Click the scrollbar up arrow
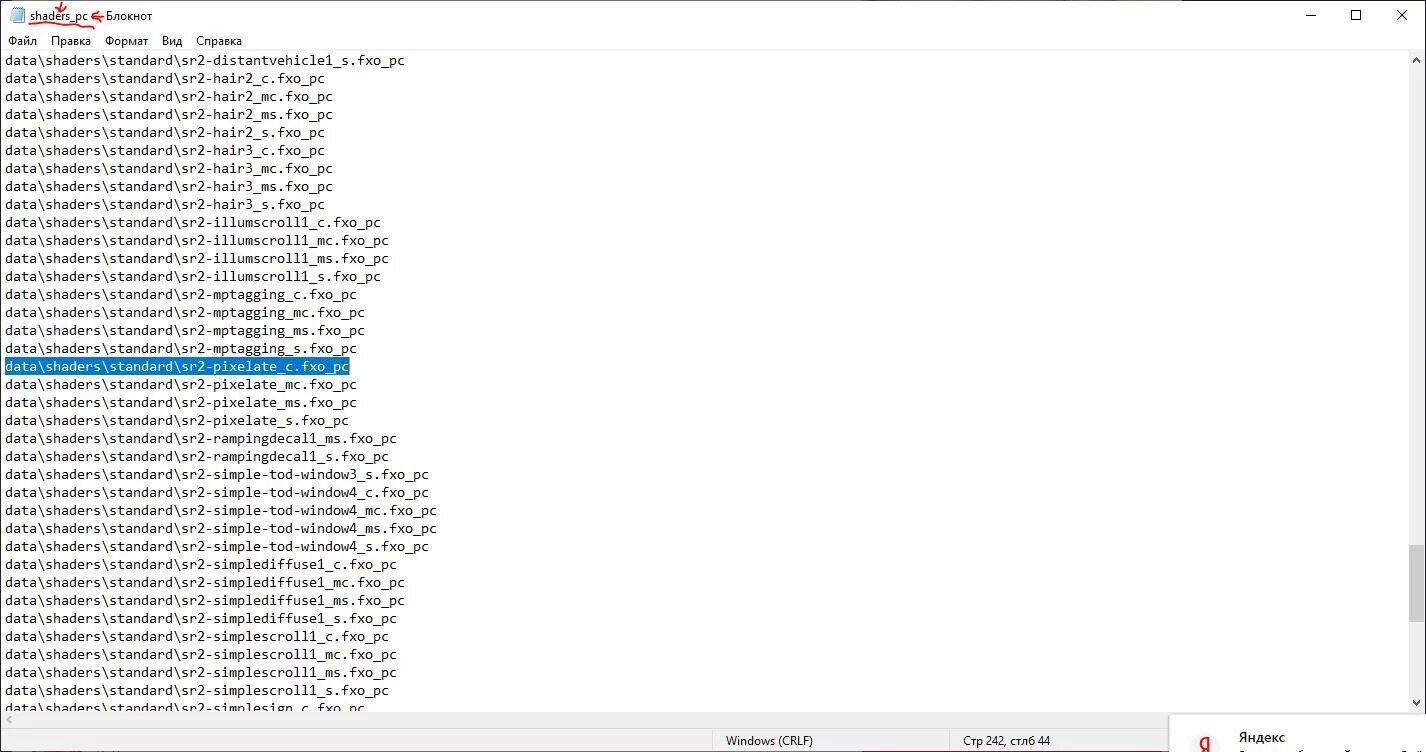The width and height of the screenshot is (1426, 752). 1416,59
